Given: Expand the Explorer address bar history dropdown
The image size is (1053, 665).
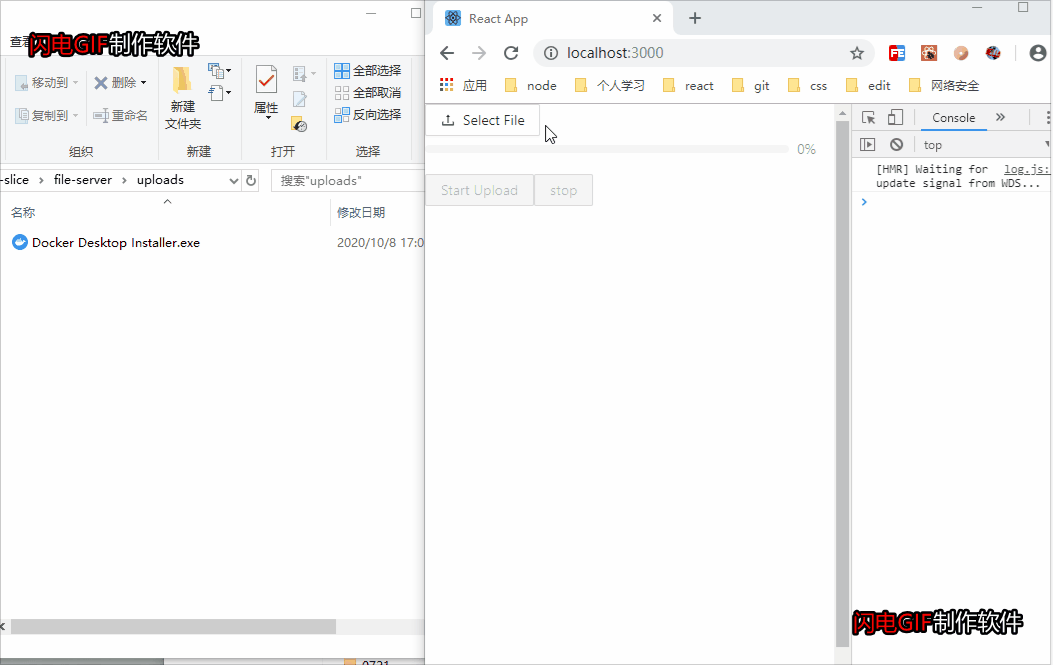Looking at the screenshot, I should (x=234, y=180).
